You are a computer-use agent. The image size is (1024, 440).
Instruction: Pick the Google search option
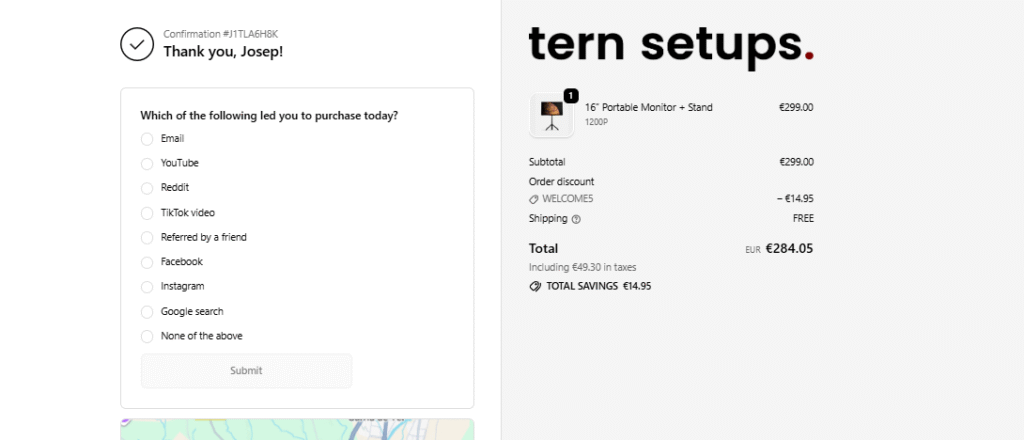coord(147,312)
